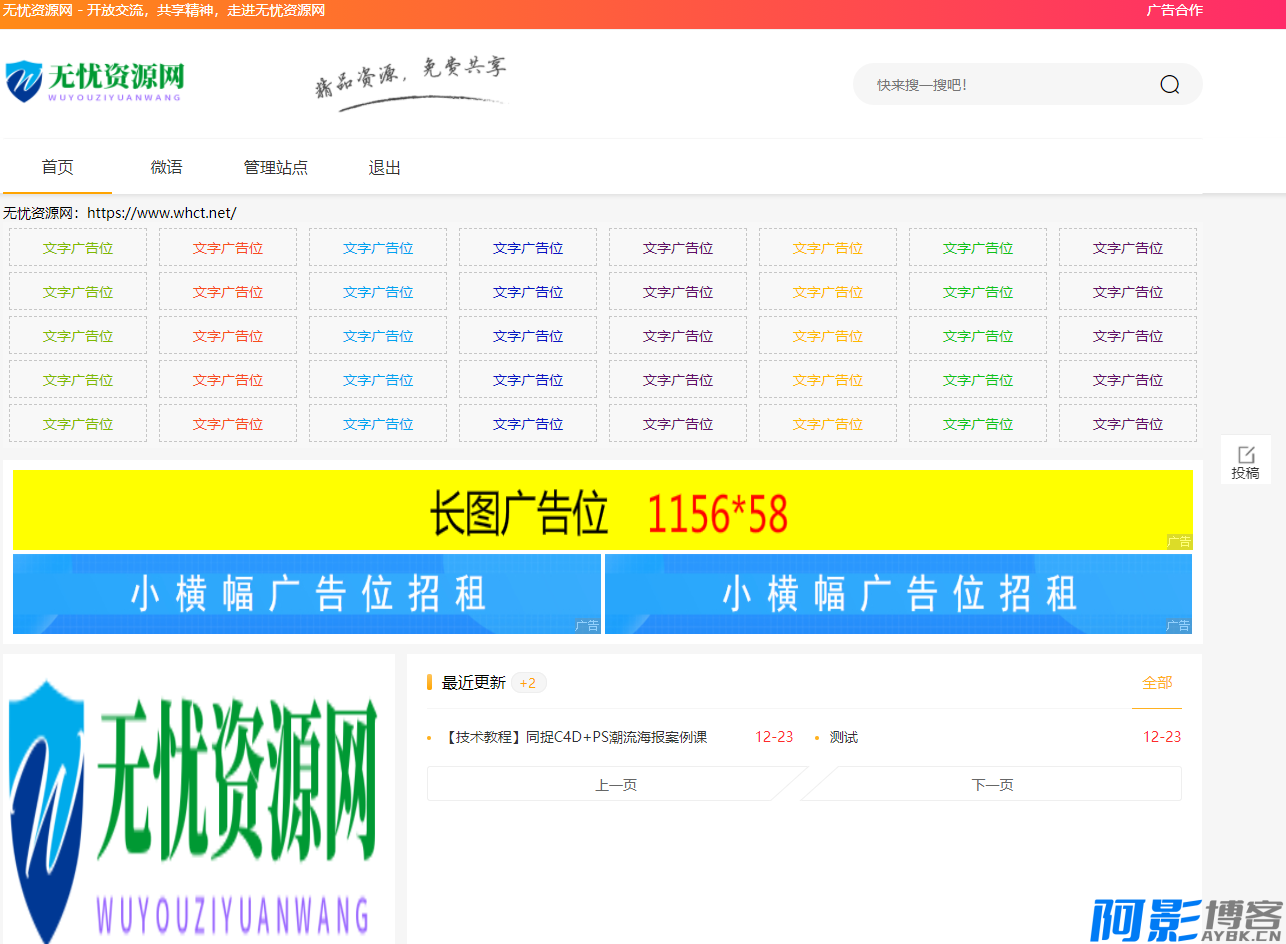Open the 首页 navigation tab
Viewport: 1286px width, 944px height.
57,168
